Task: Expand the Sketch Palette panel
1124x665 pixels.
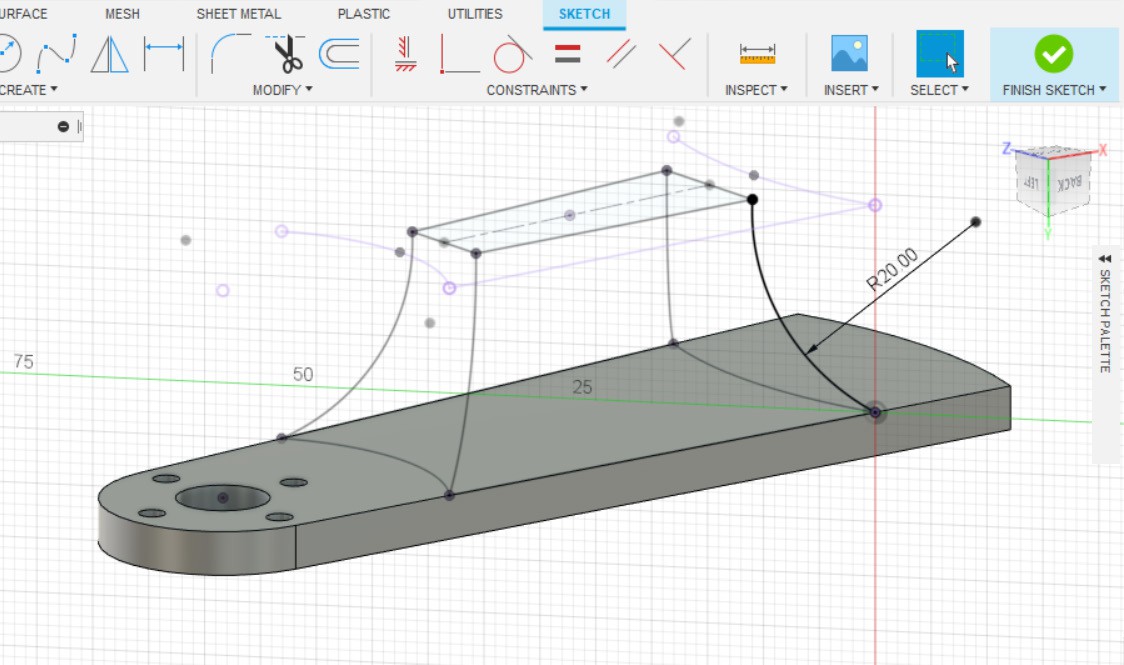Action: pyautogui.click(x=1104, y=257)
